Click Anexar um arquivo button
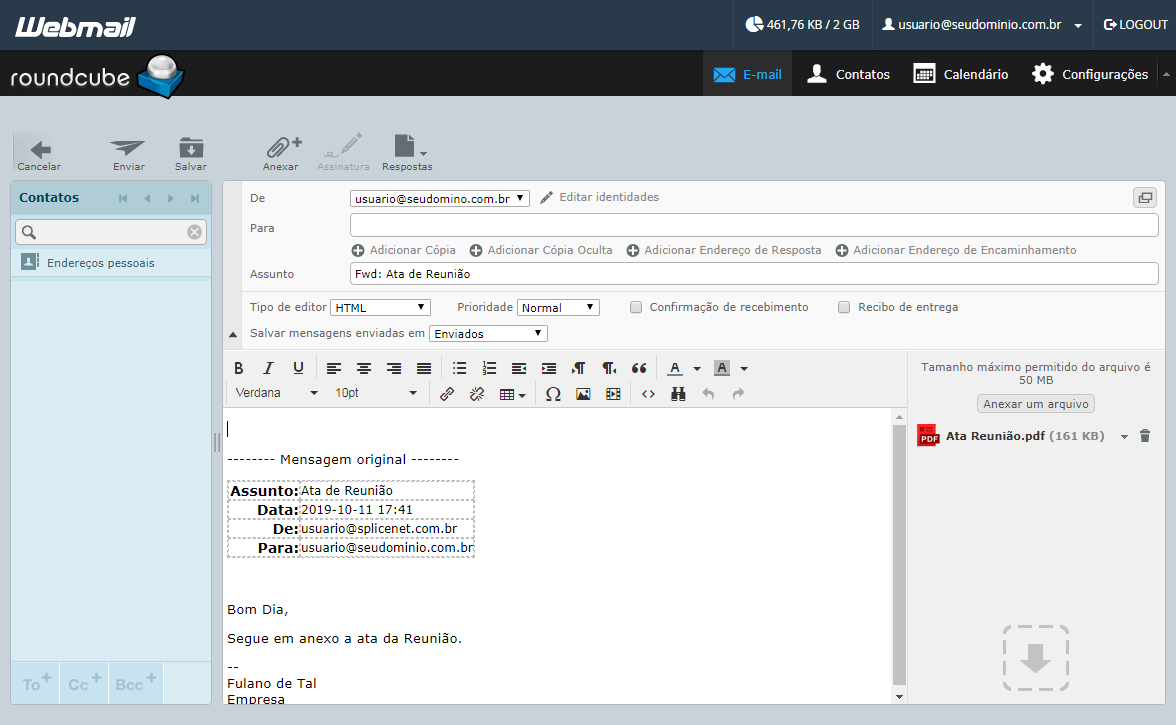The width and height of the screenshot is (1176, 725). 1036,403
